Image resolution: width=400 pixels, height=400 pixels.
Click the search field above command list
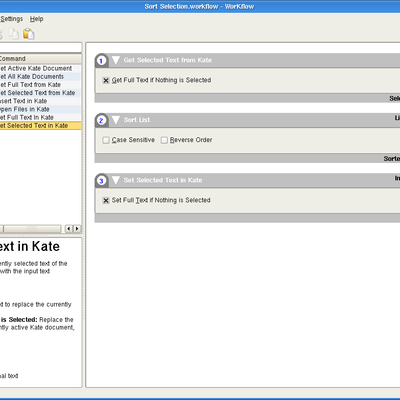tap(40, 47)
